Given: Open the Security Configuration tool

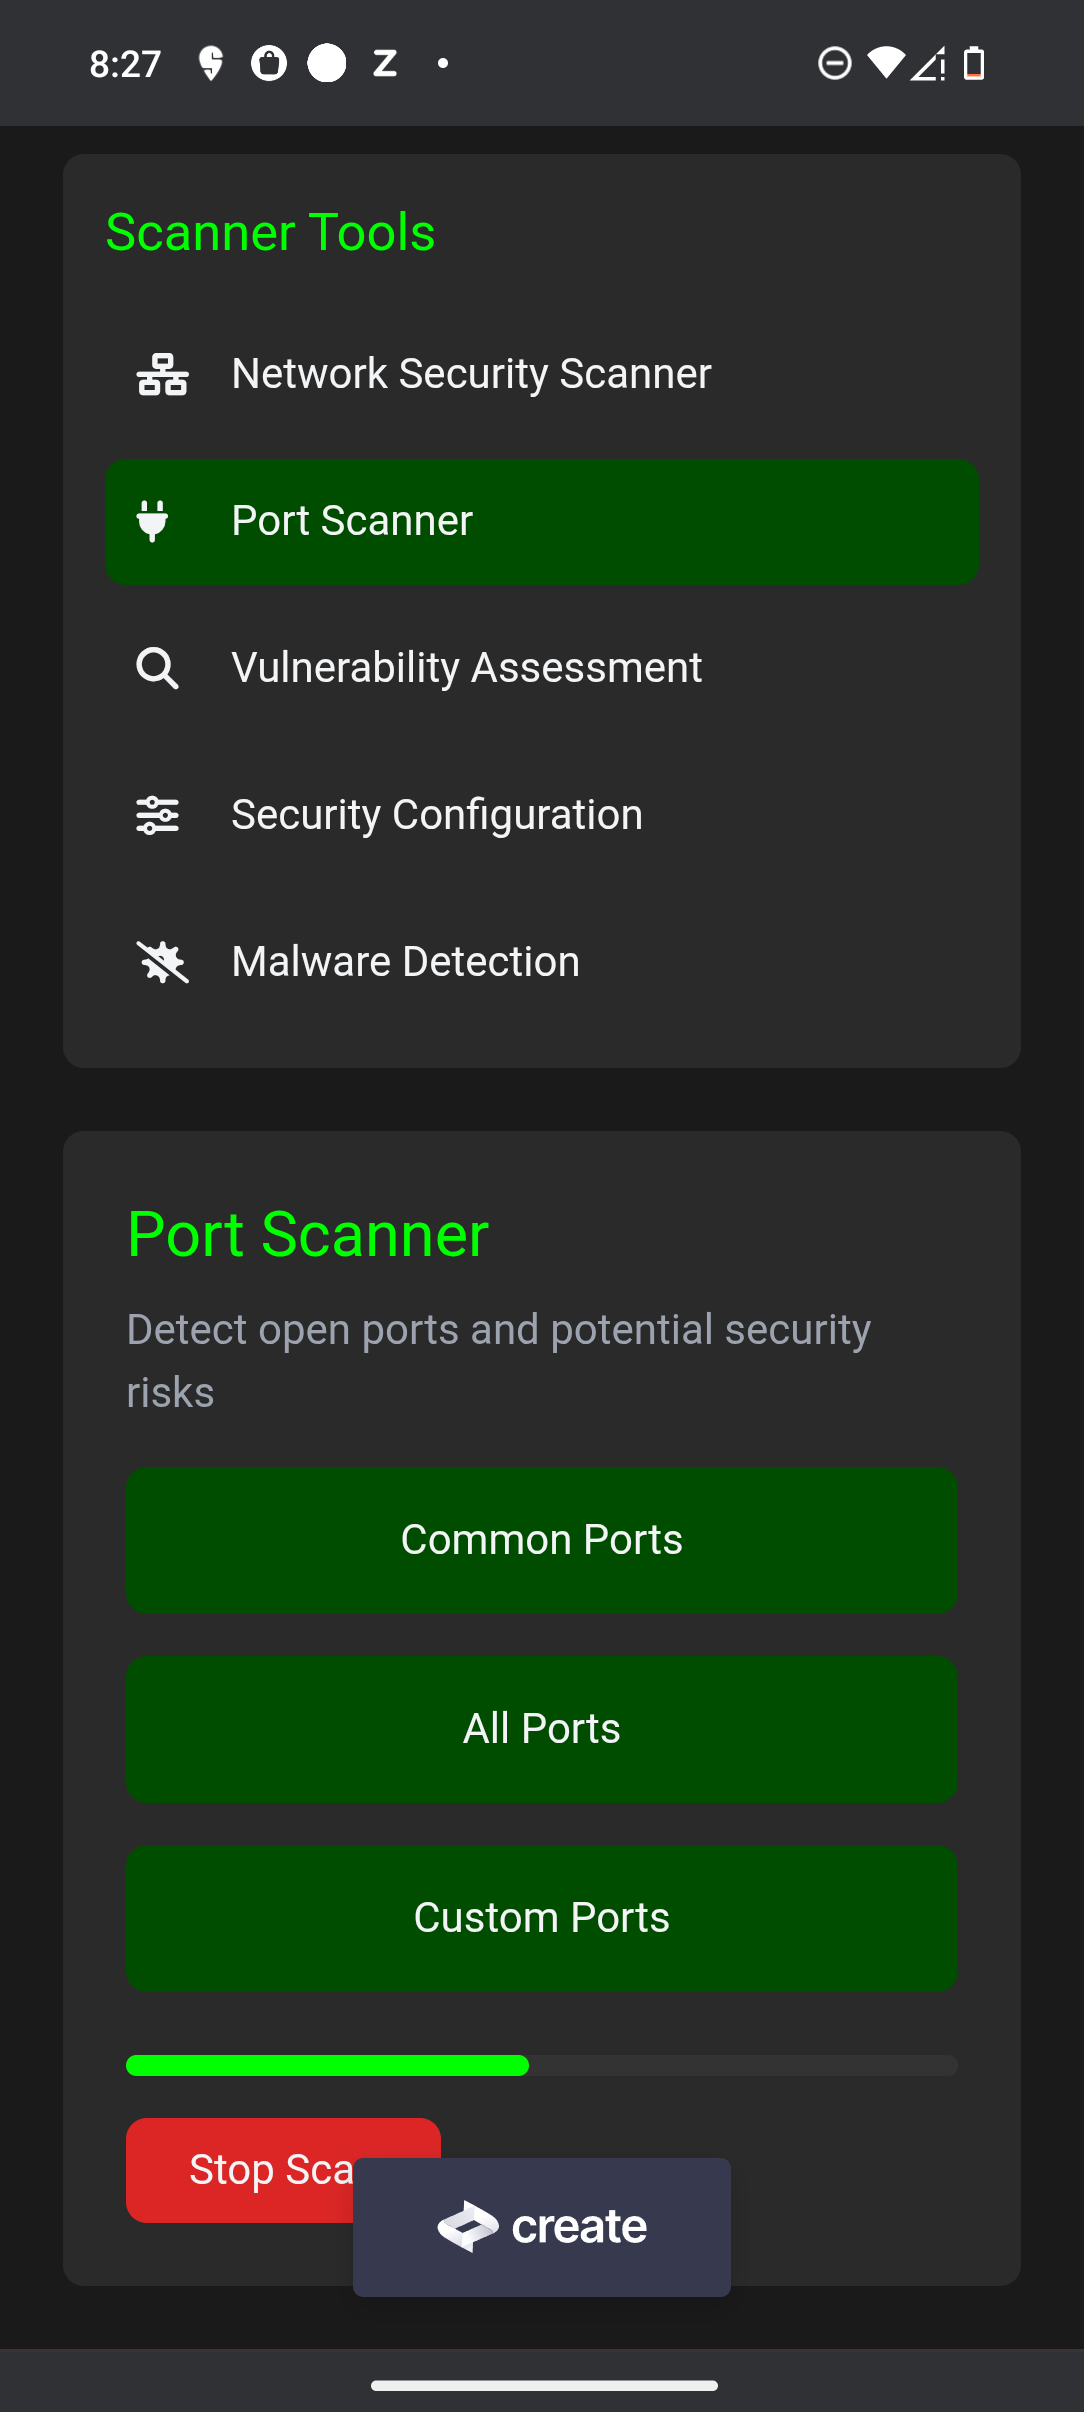Looking at the screenshot, I should 436,815.
